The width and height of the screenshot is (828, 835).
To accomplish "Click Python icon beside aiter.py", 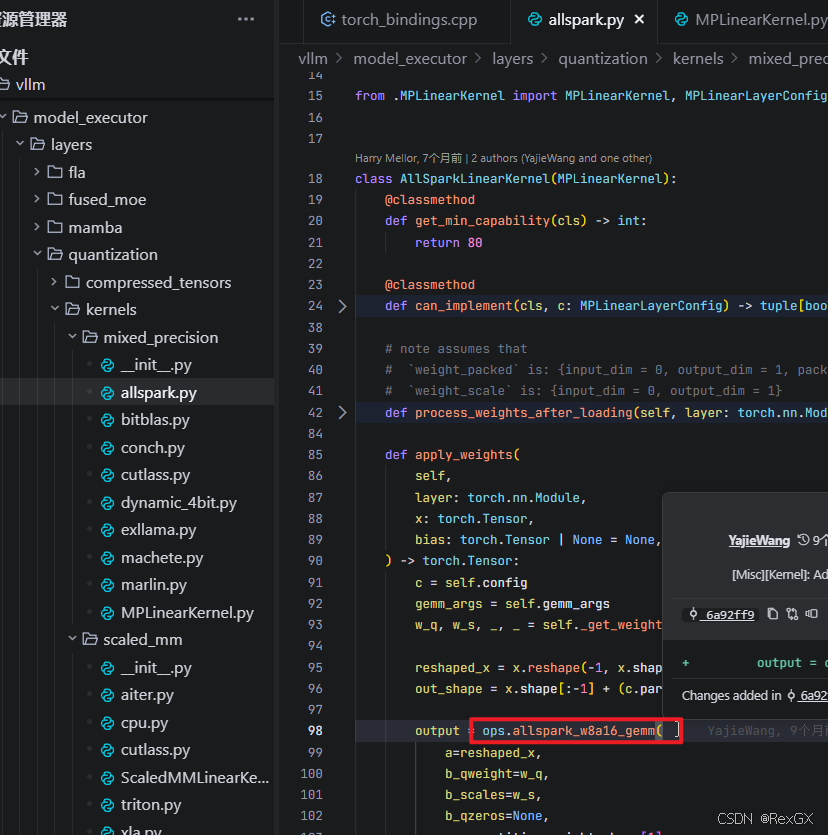I will click(x=108, y=695).
